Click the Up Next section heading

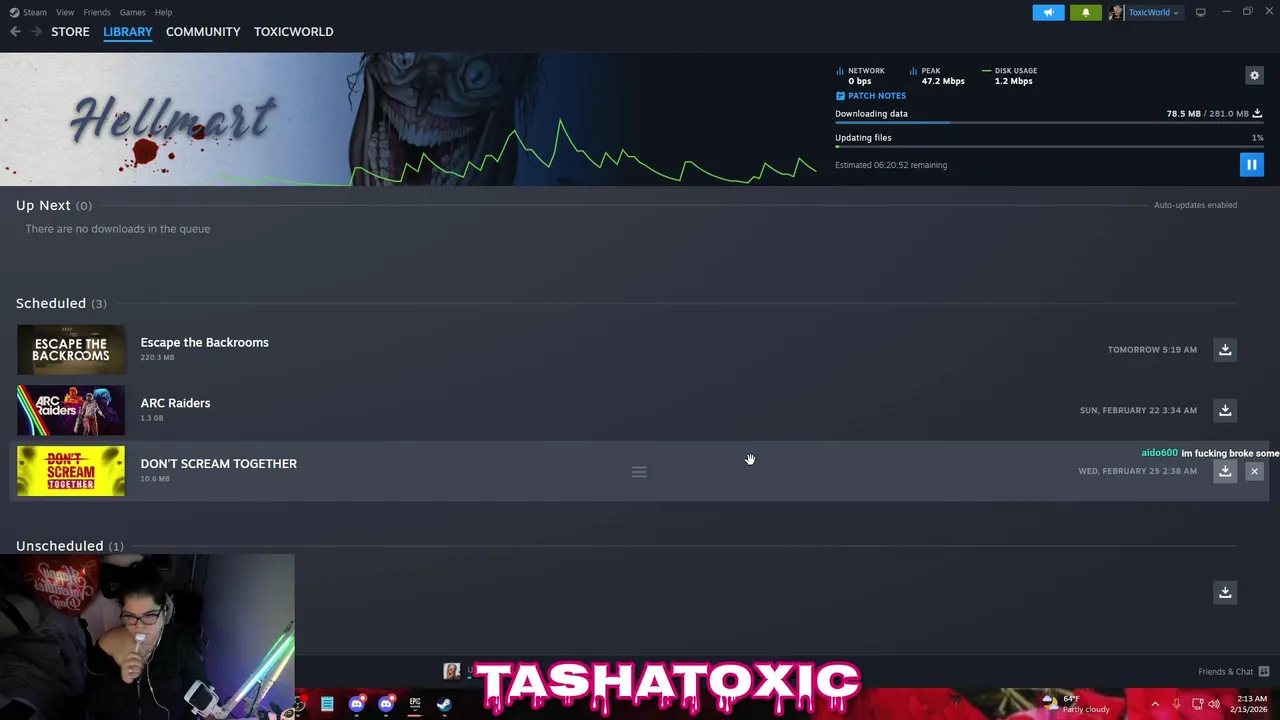click(x=43, y=205)
